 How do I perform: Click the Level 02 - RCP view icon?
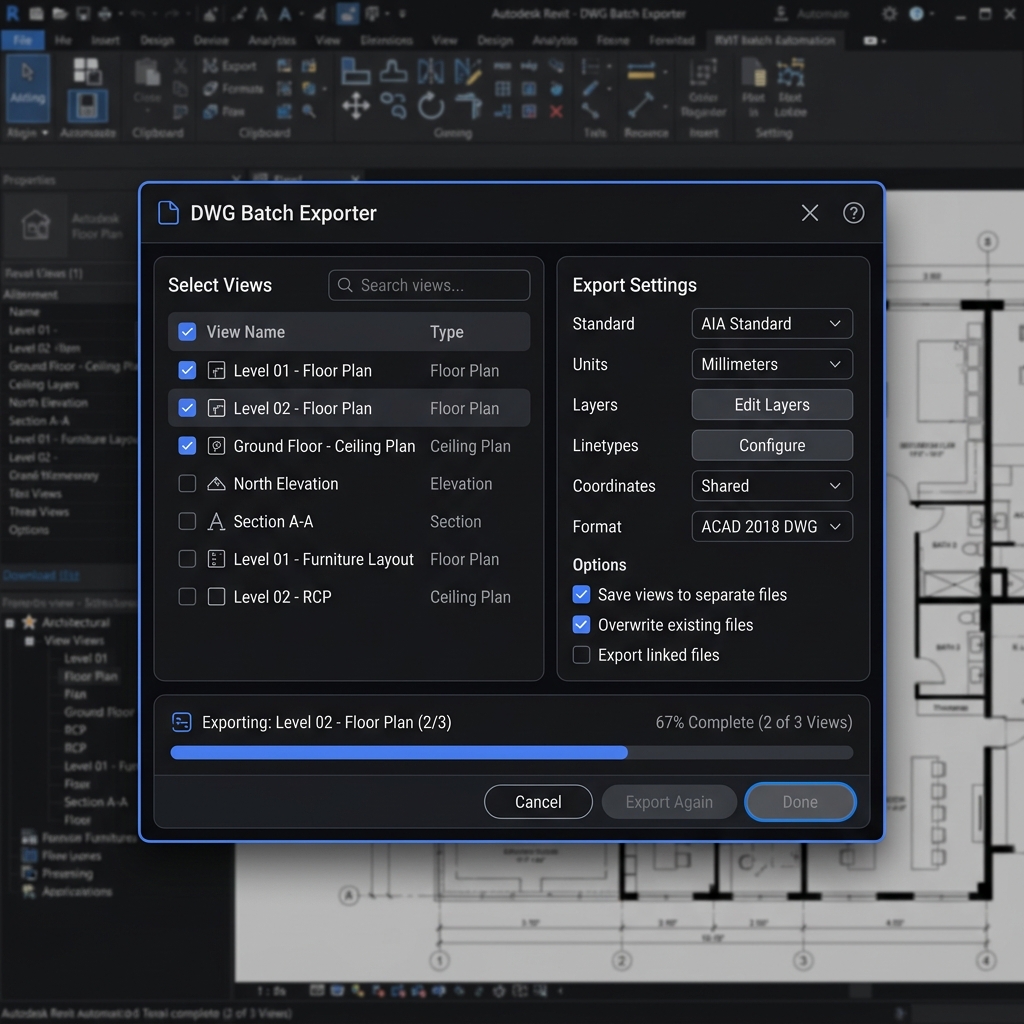click(216, 597)
